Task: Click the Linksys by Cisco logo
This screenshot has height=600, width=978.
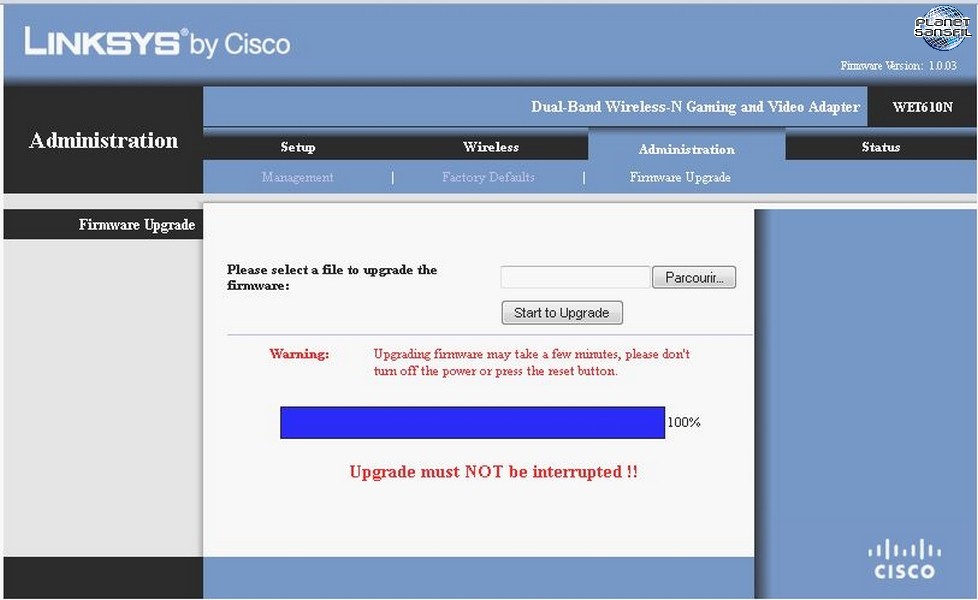Action: click(x=157, y=43)
